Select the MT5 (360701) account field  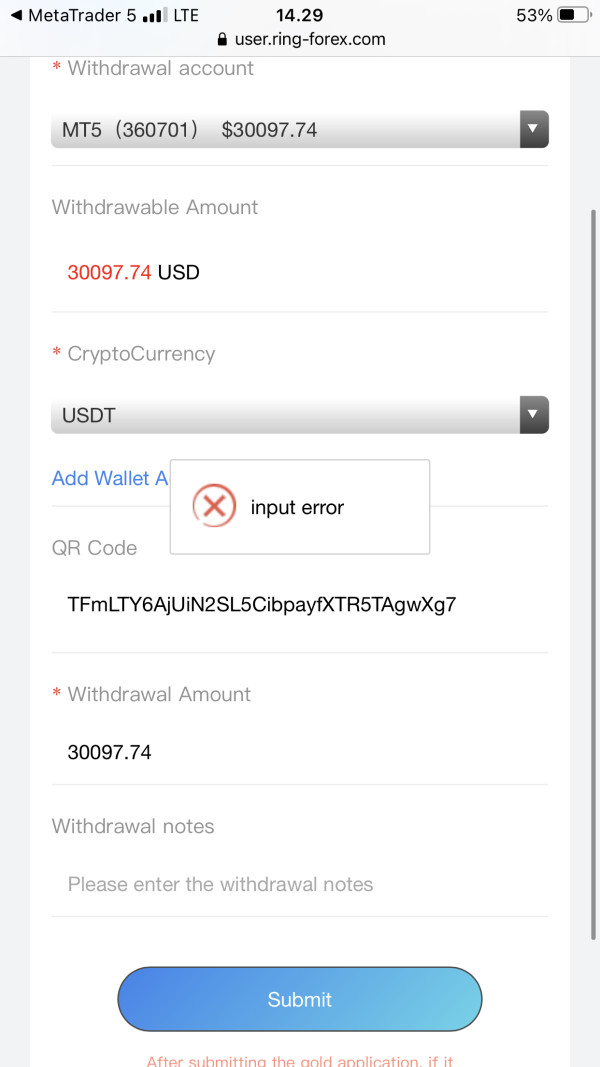(300, 129)
